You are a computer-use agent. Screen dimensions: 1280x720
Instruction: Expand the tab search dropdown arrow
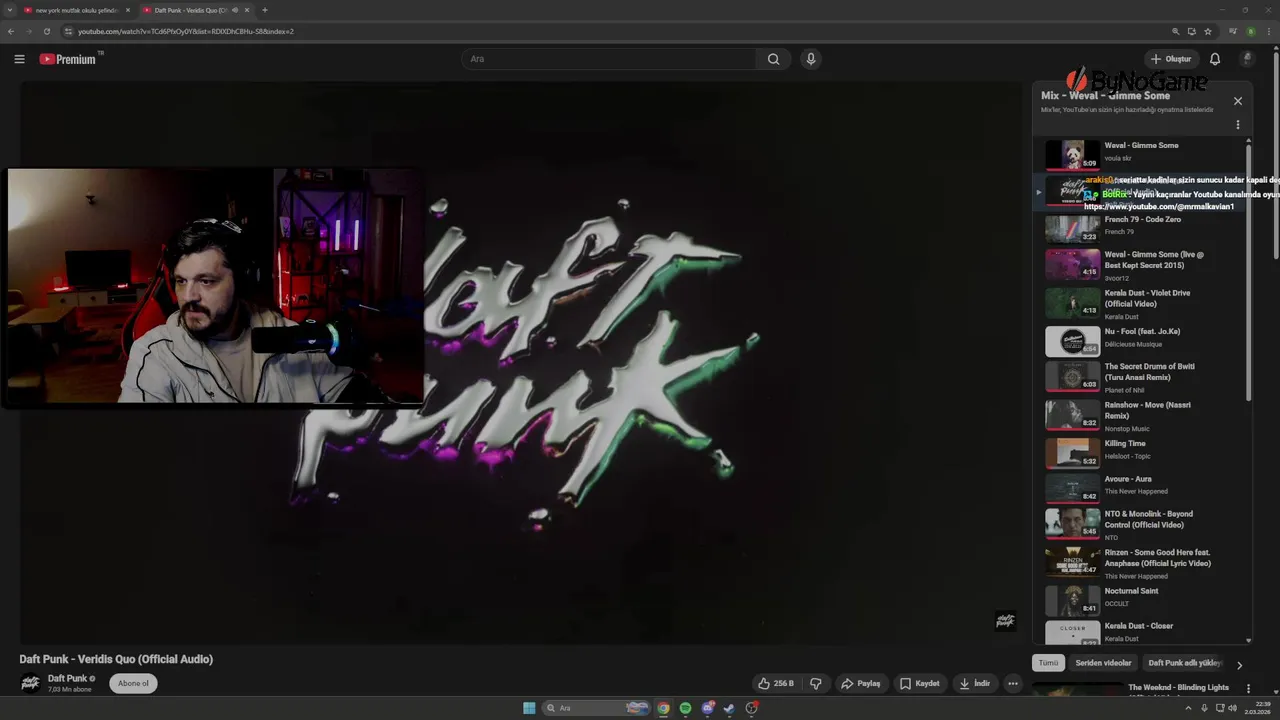(10, 10)
